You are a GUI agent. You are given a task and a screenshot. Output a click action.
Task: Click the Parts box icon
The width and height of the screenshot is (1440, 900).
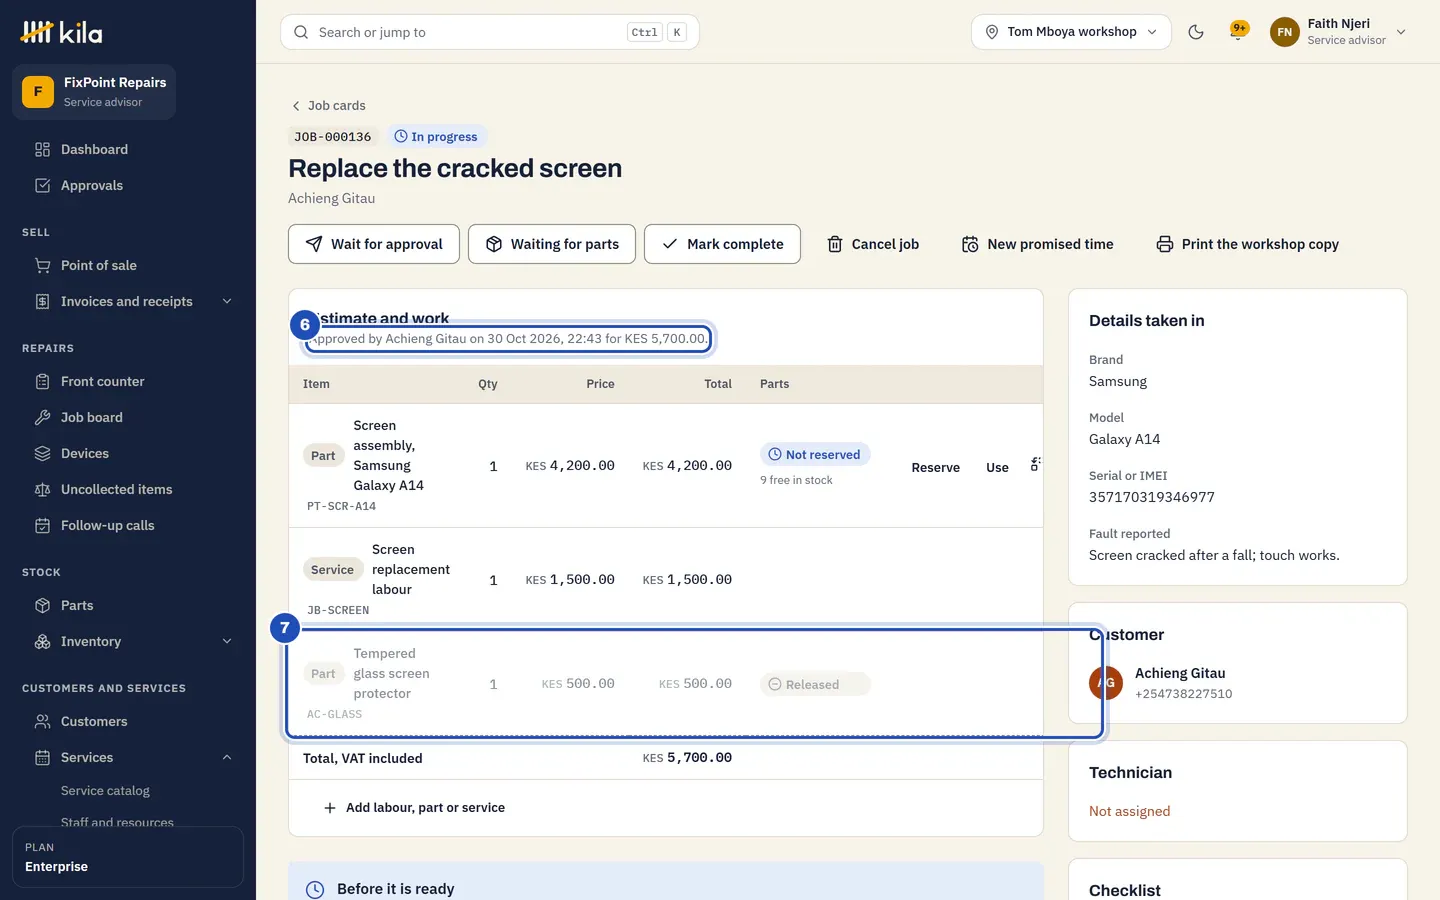pos(42,605)
